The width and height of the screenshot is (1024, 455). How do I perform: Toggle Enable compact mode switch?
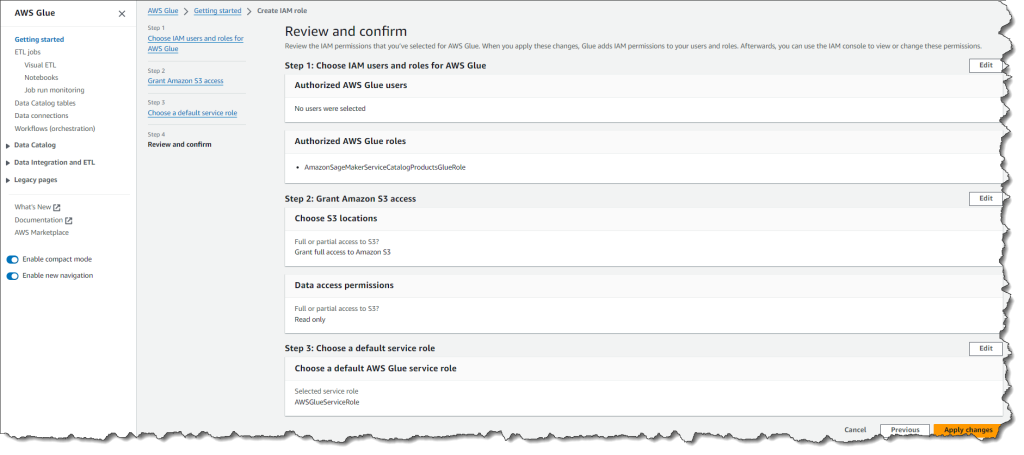[13, 259]
